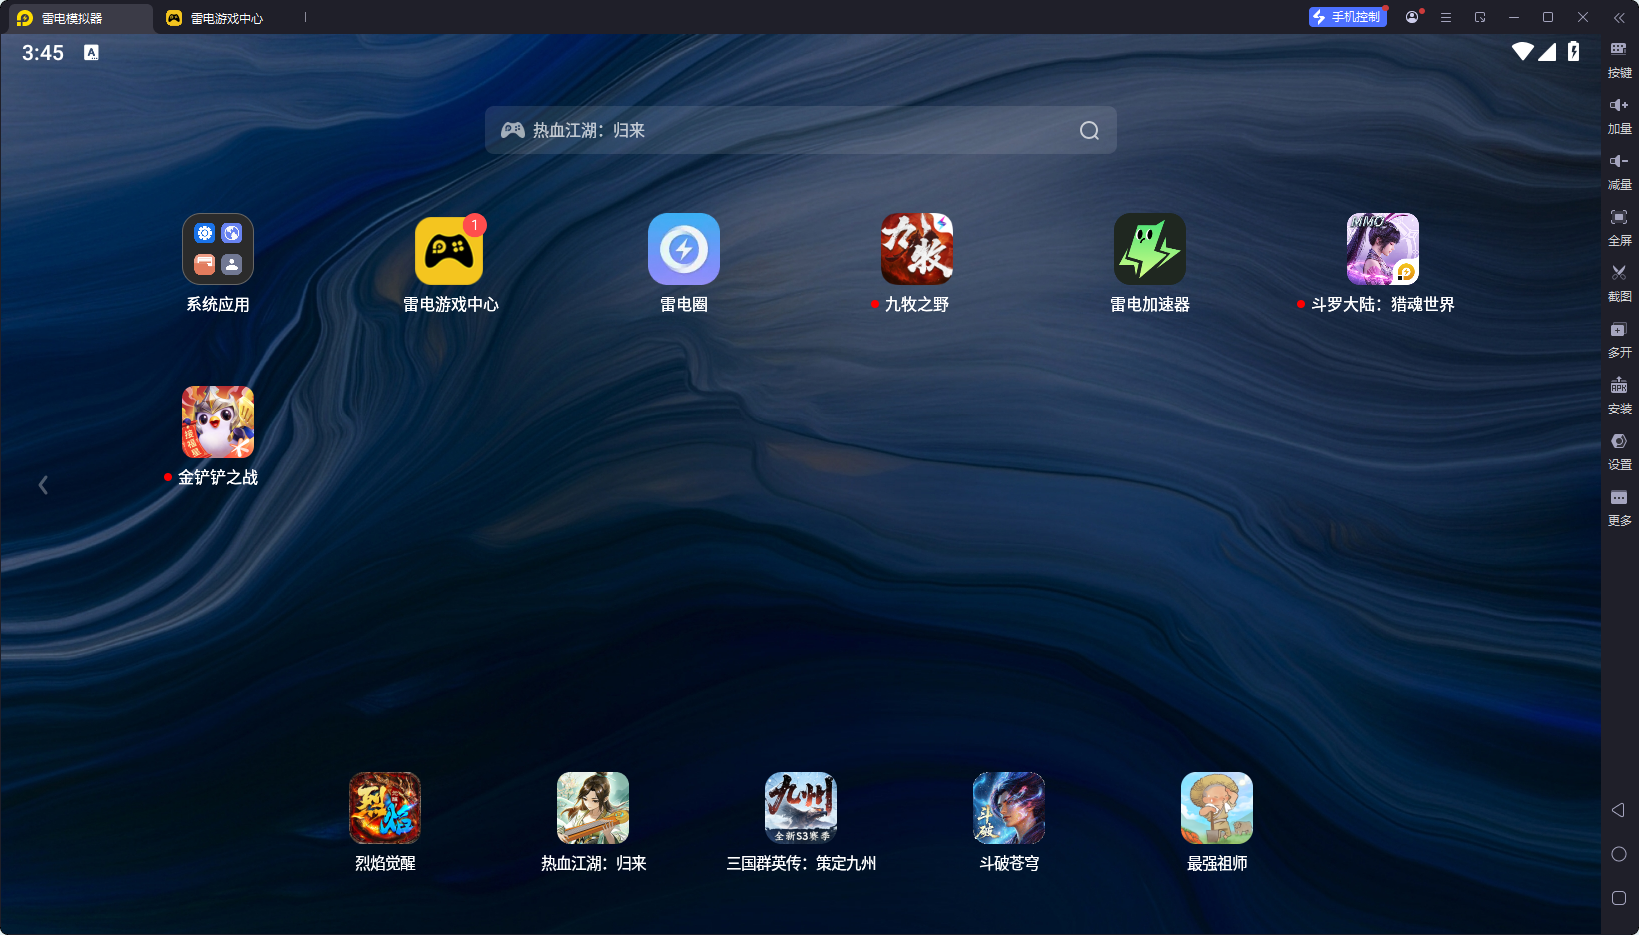The image size is (1639, 935).
Task: Enter fullscreen via the 全屏 icon
Action: [1619, 227]
